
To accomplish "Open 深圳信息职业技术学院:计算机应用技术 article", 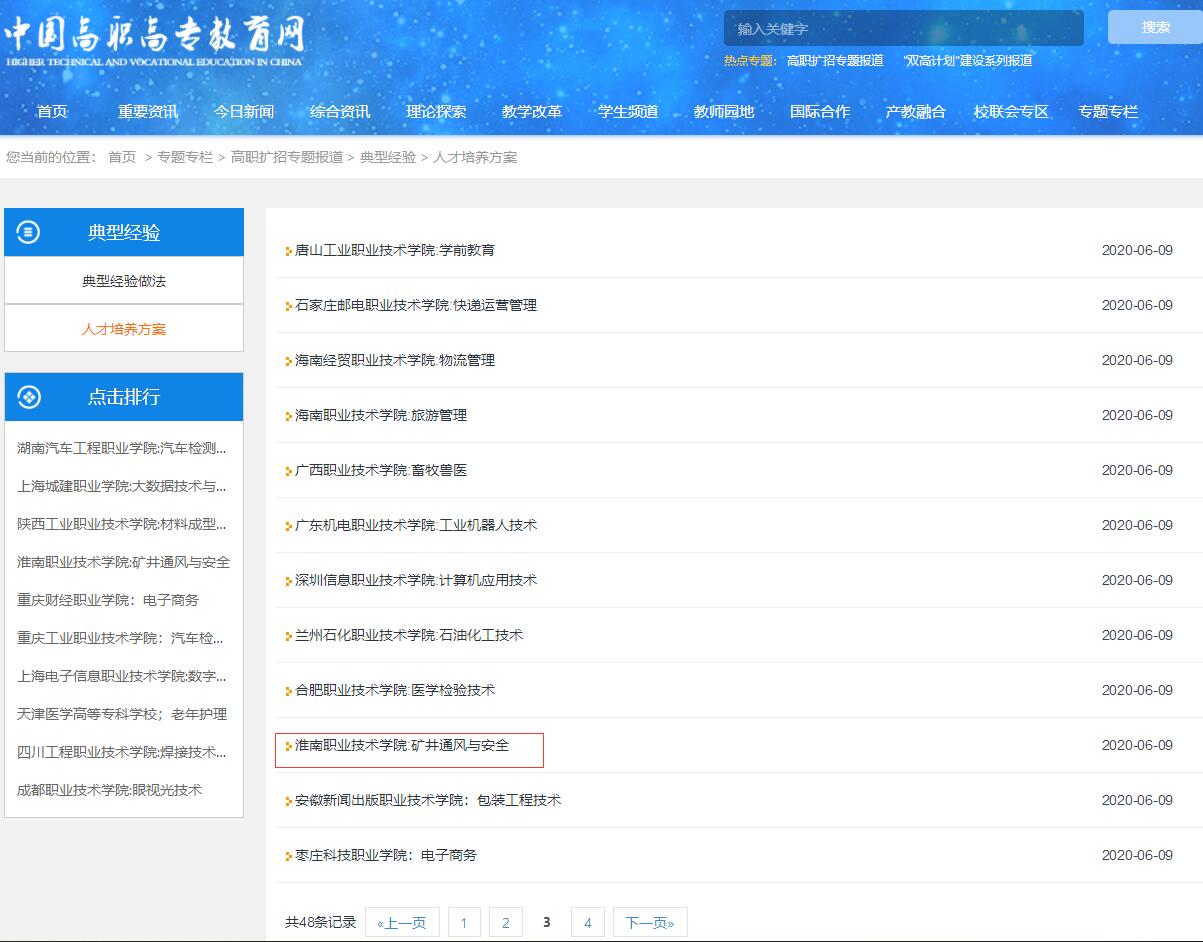I will tap(416, 581).
